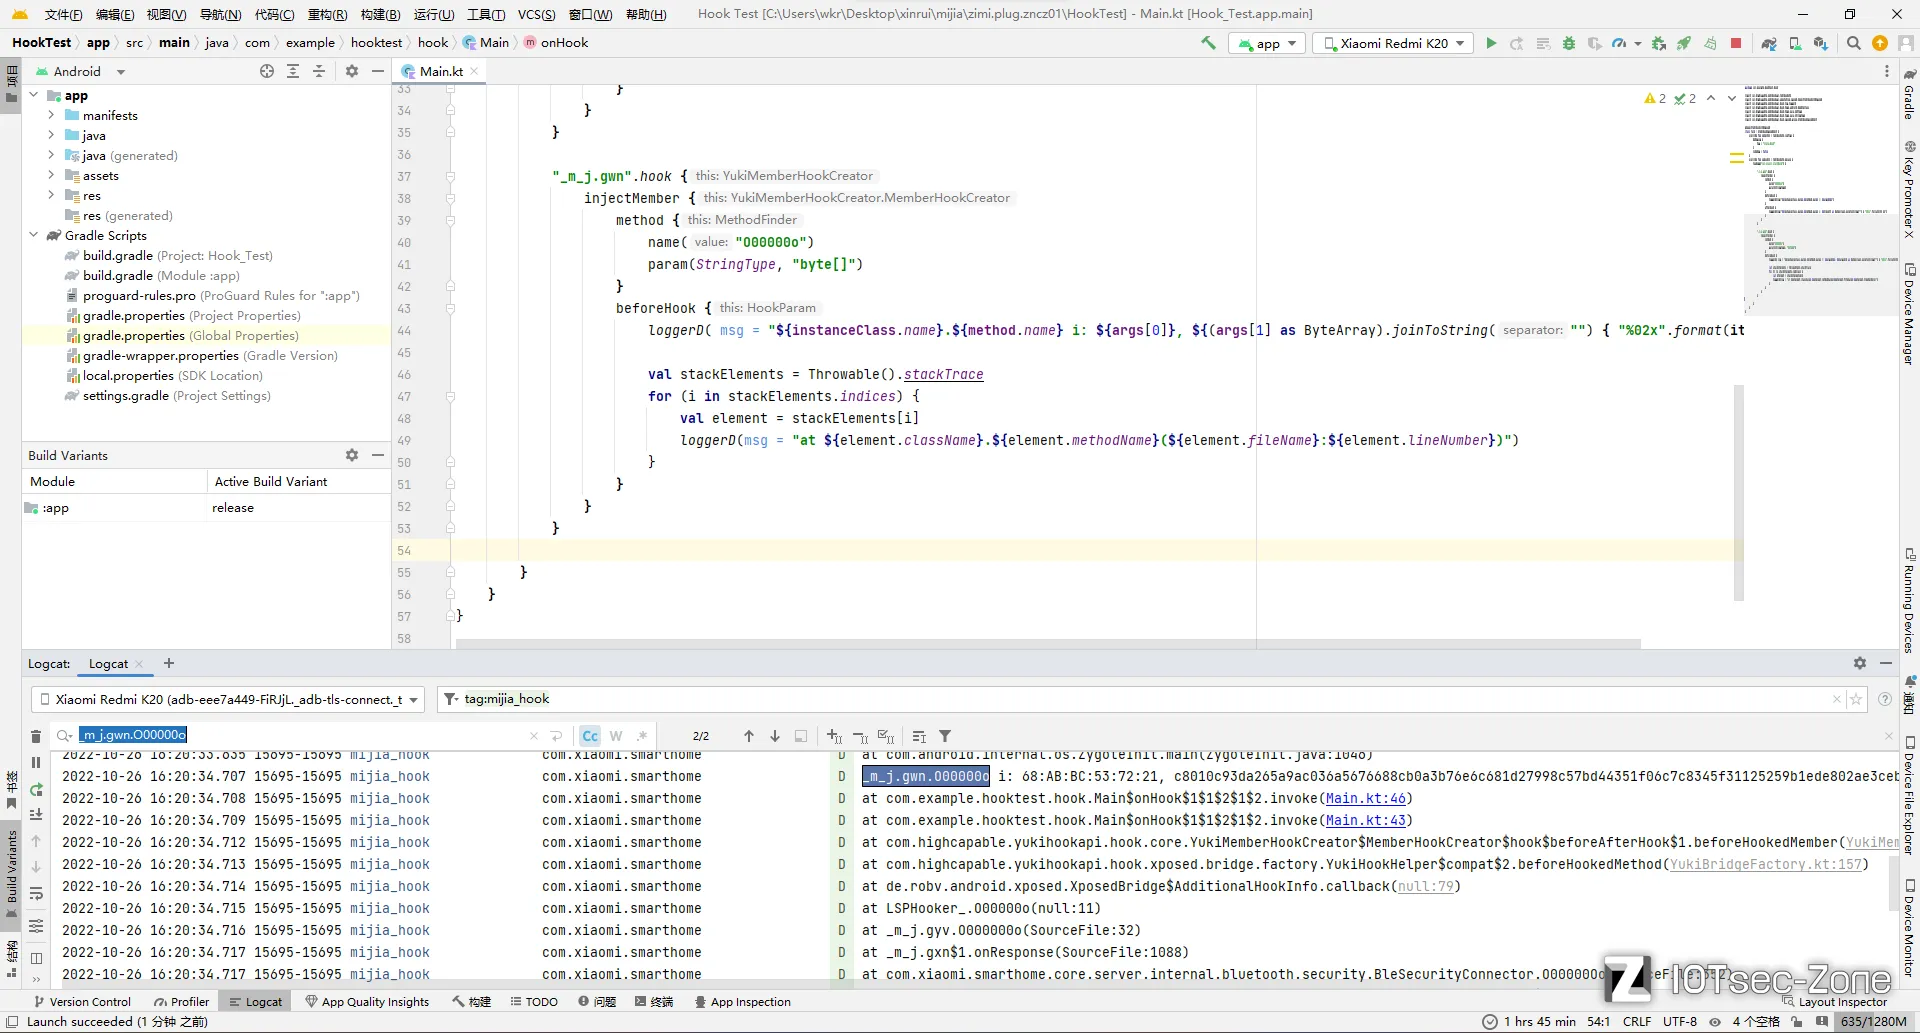Open the app run configuration dropdown
This screenshot has height=1033, width=1920.
point(1268,43)
